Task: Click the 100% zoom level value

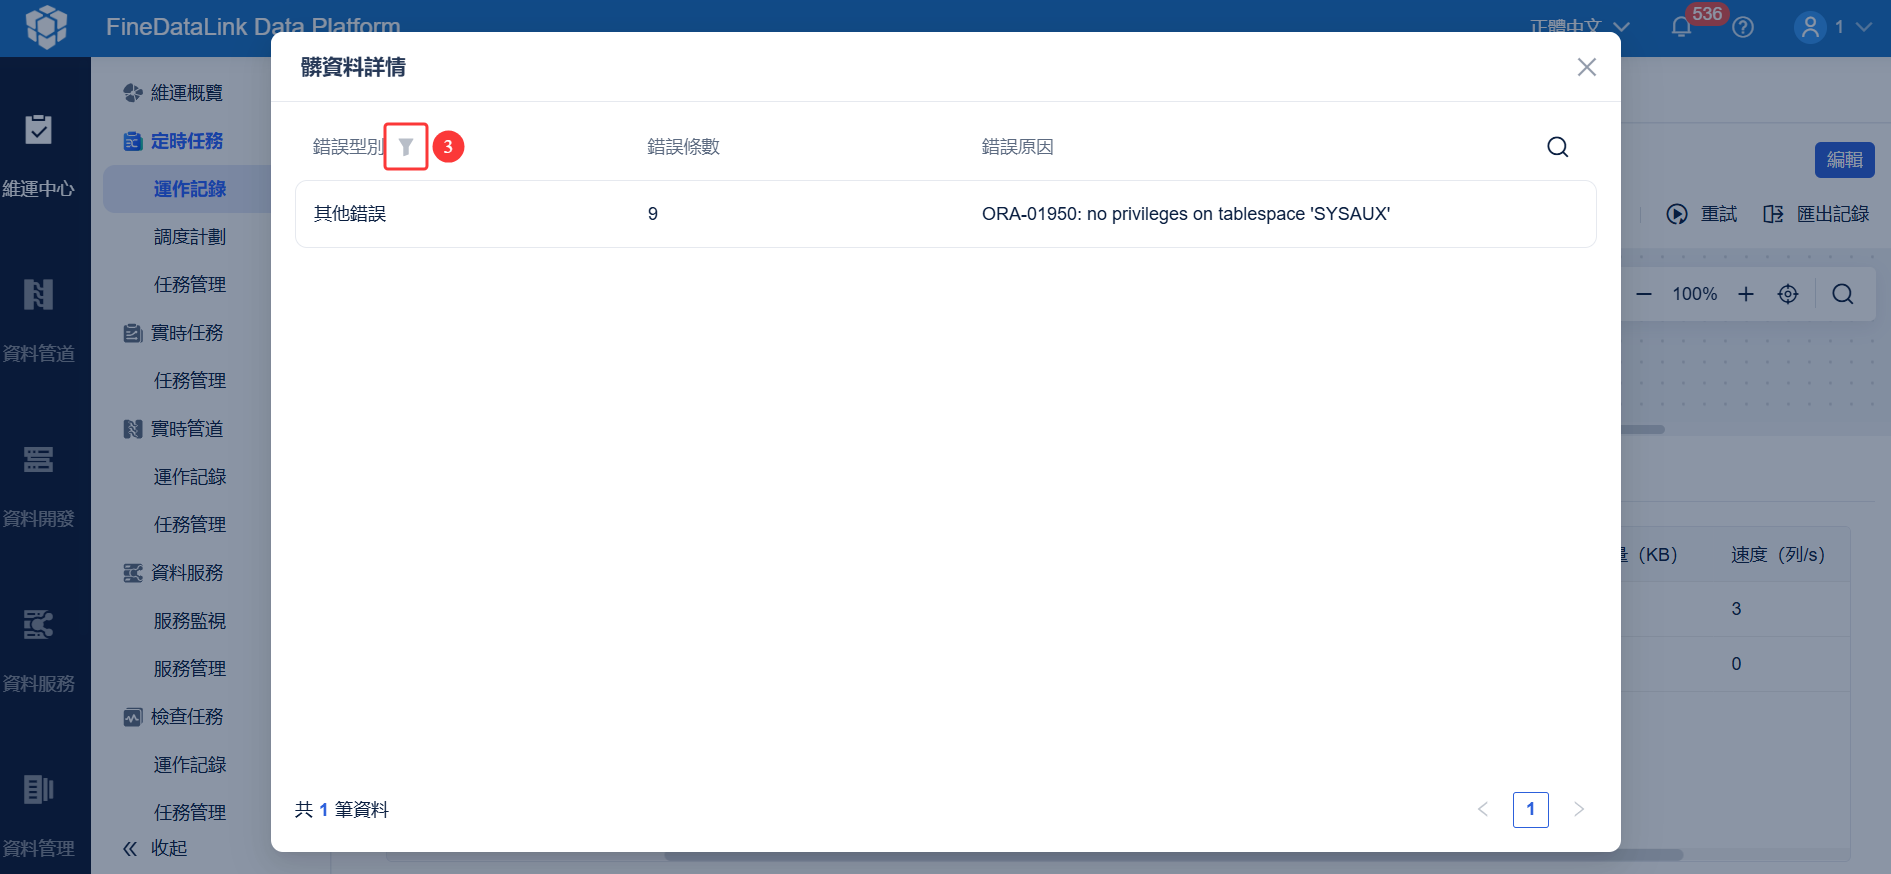Action: 1695,294
